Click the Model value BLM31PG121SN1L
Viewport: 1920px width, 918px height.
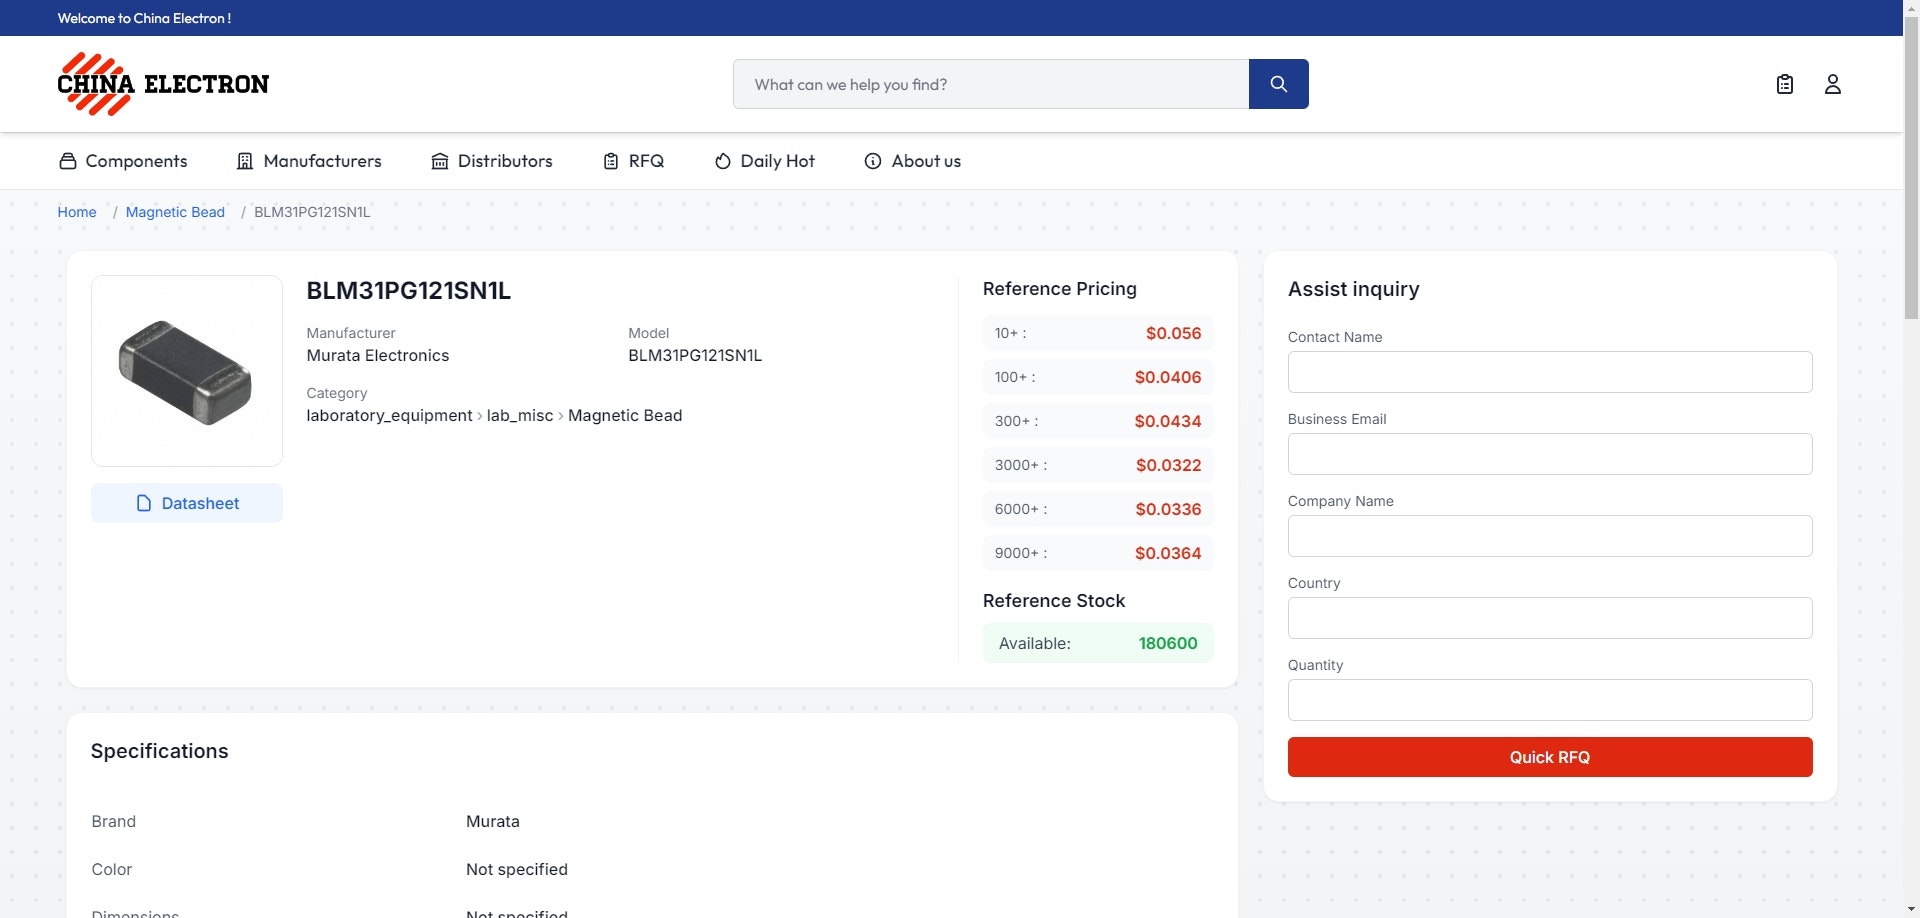(x=695, y=355)
